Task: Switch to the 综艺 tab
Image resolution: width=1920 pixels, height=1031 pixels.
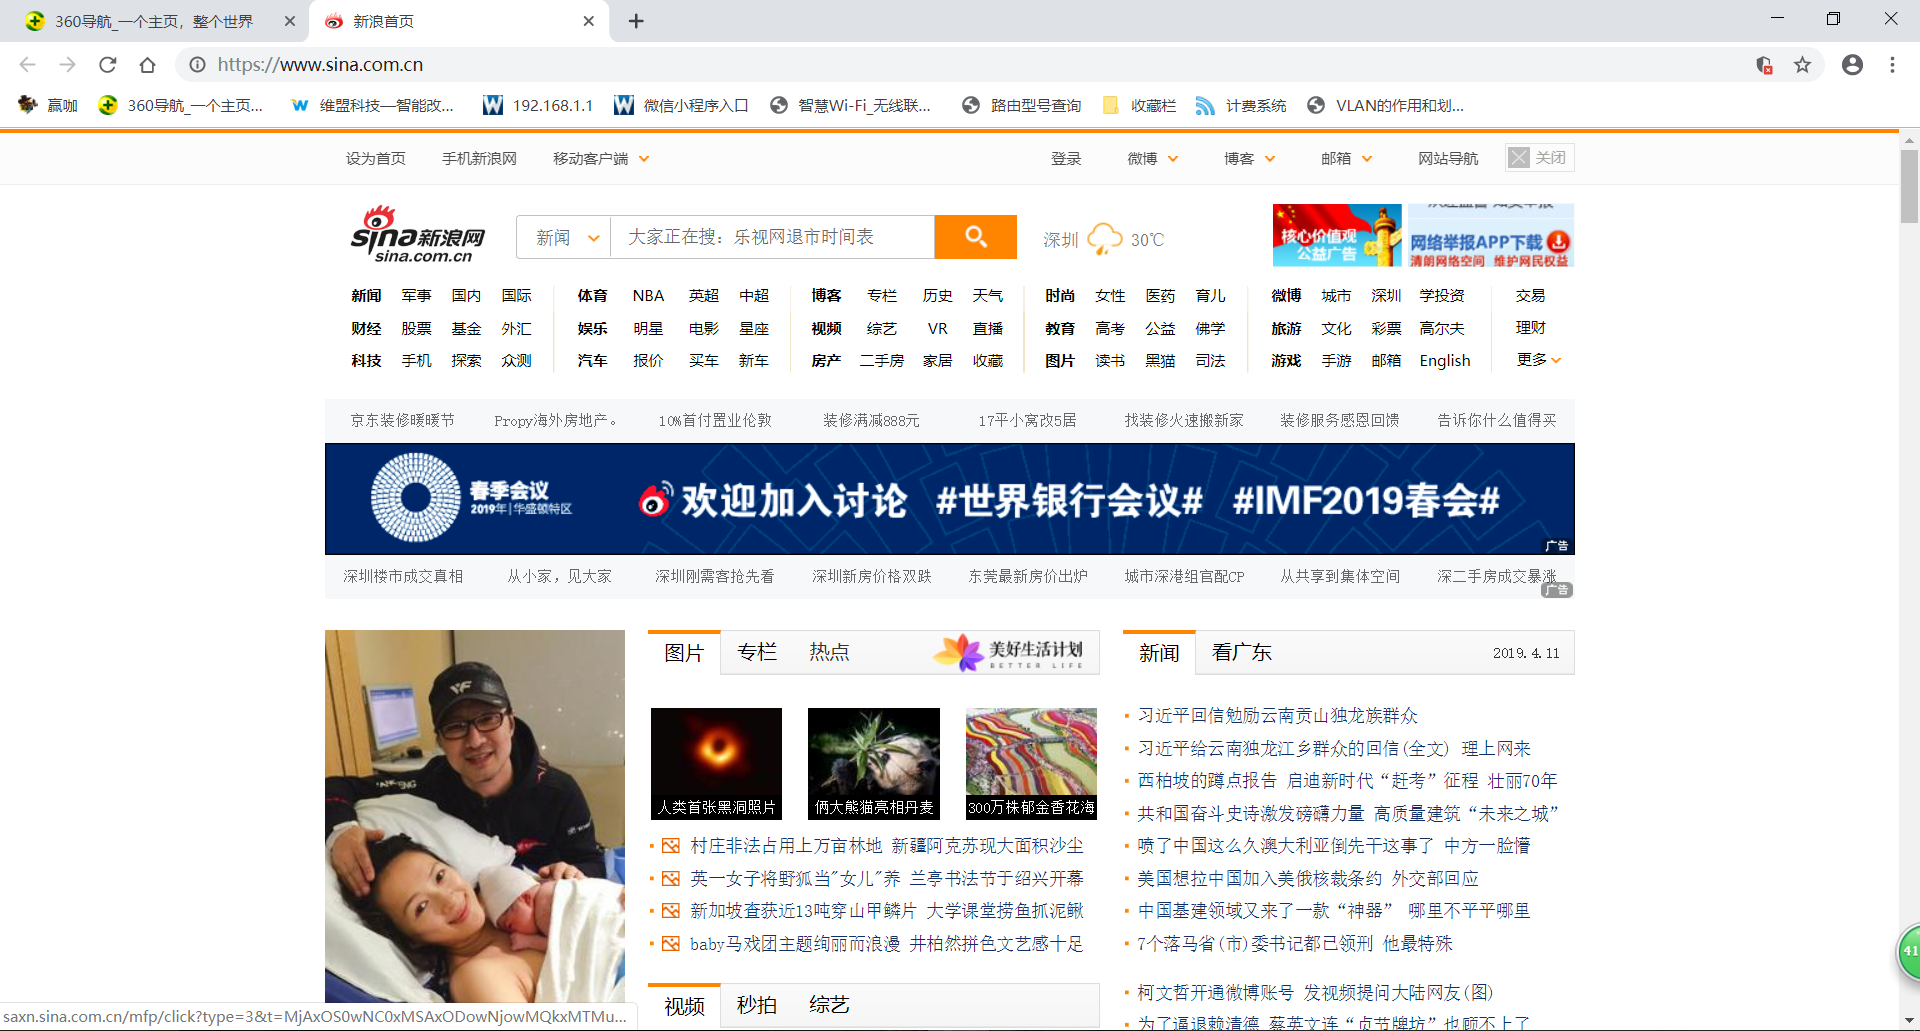Action: tap(829, 1005)
